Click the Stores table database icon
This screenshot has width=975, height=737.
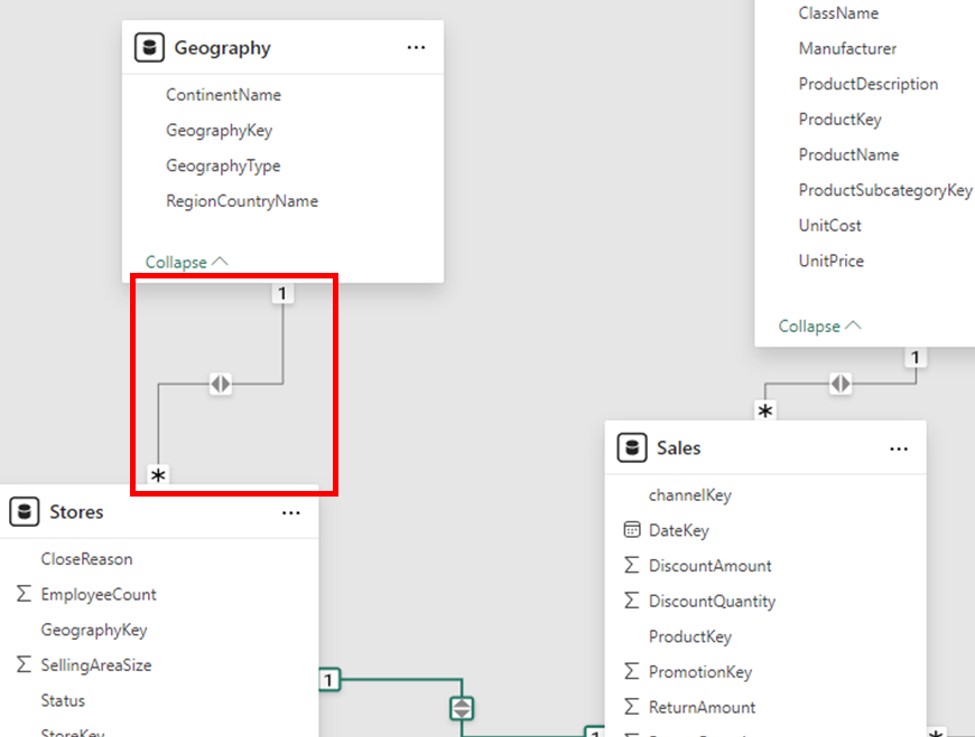tap(25, 512)
